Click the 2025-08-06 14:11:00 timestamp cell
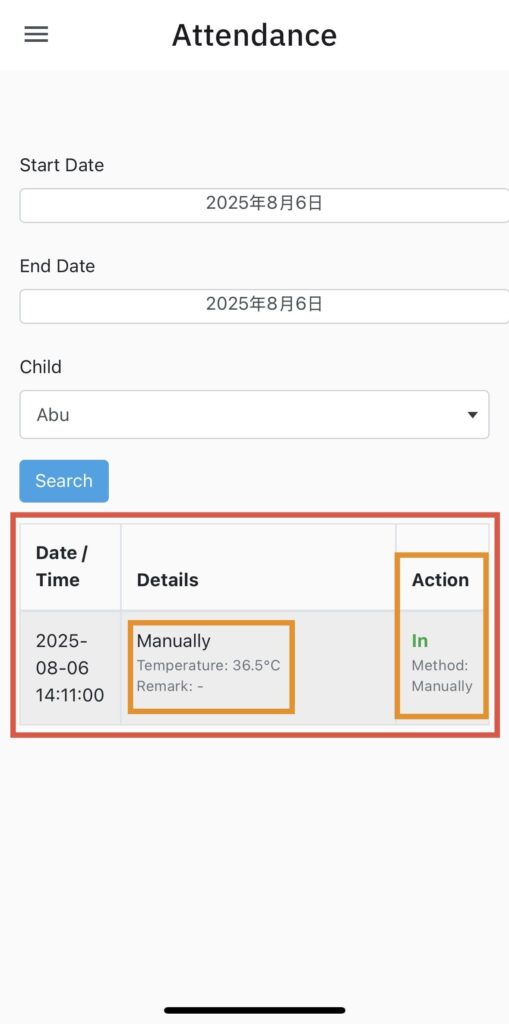The height and width of the screenshot is (1024, 509). (70, 667)
